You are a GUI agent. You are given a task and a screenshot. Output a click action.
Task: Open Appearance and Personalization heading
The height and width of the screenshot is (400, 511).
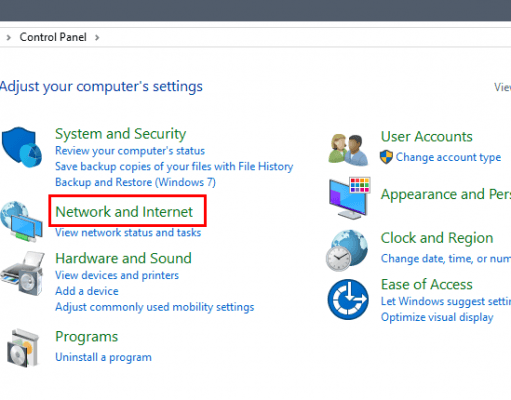[x=446, y=194]
